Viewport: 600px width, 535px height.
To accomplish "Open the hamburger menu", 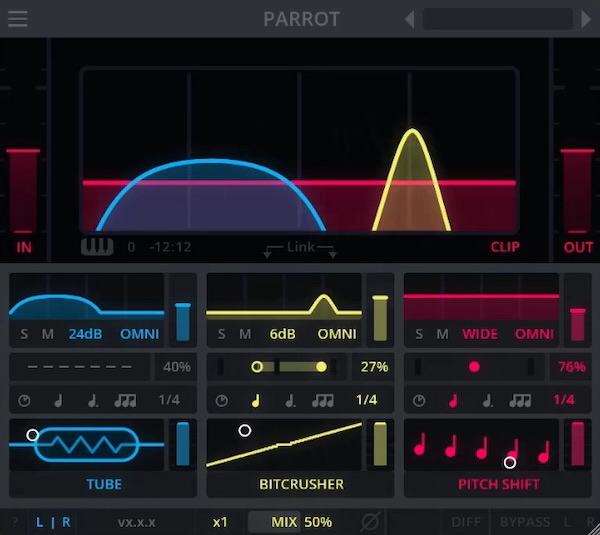I will [18, 19].
